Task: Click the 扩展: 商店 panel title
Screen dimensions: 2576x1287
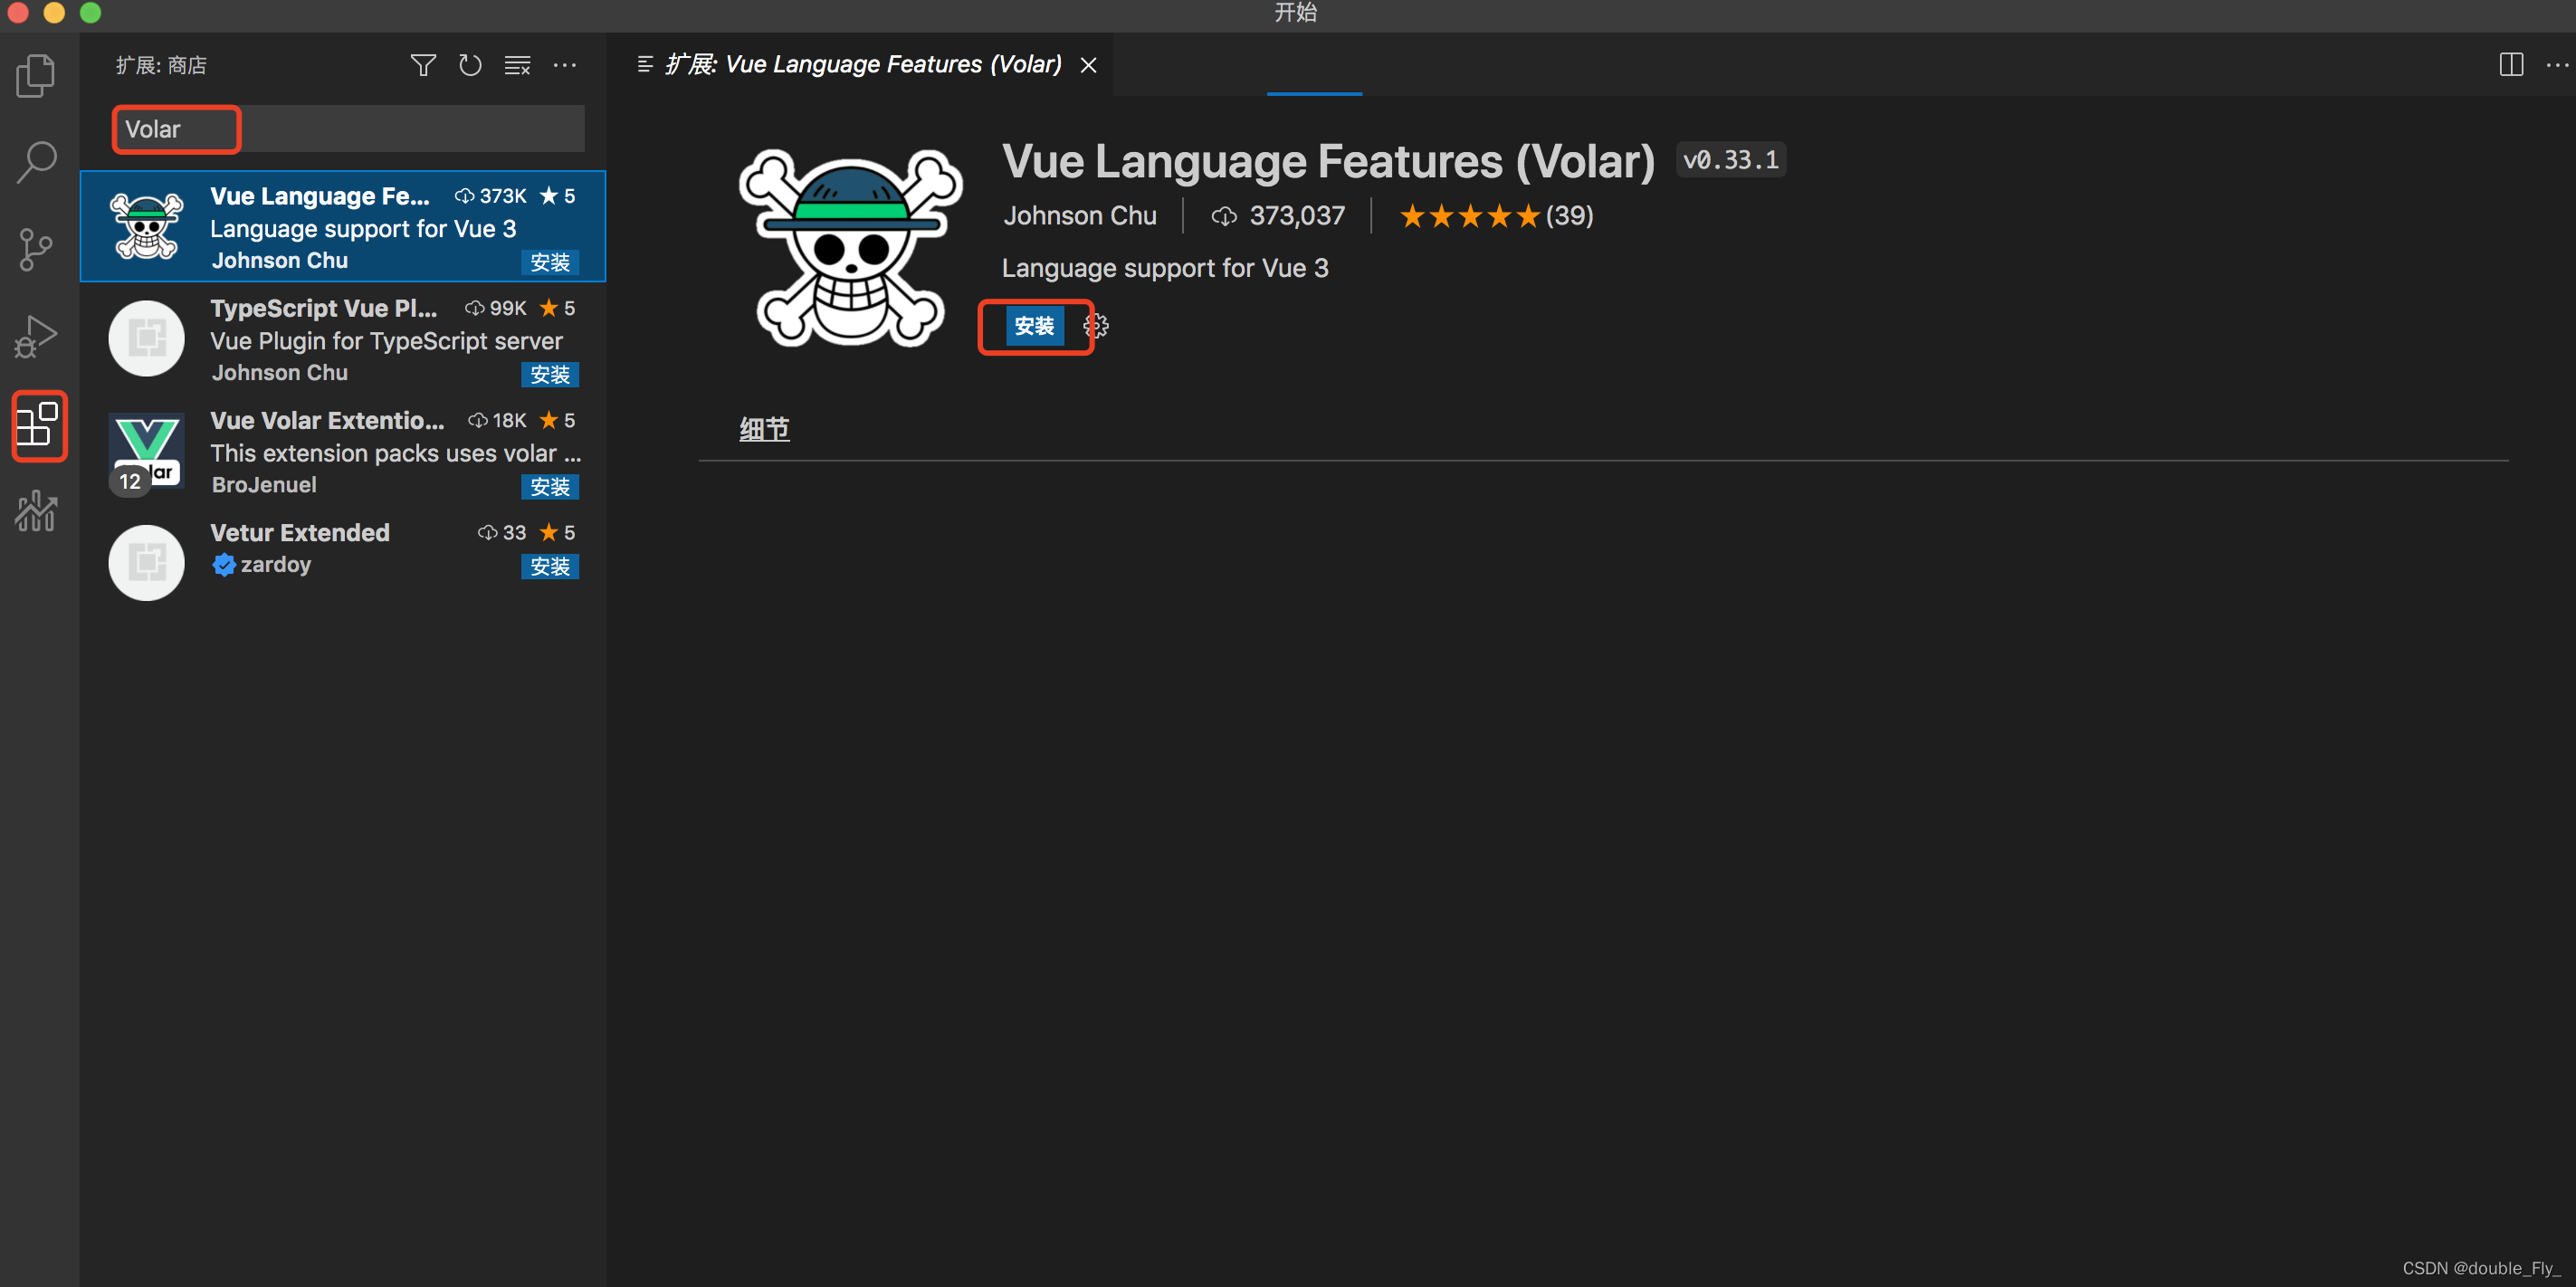Action: pyautogui.click(x=161, y=66)
